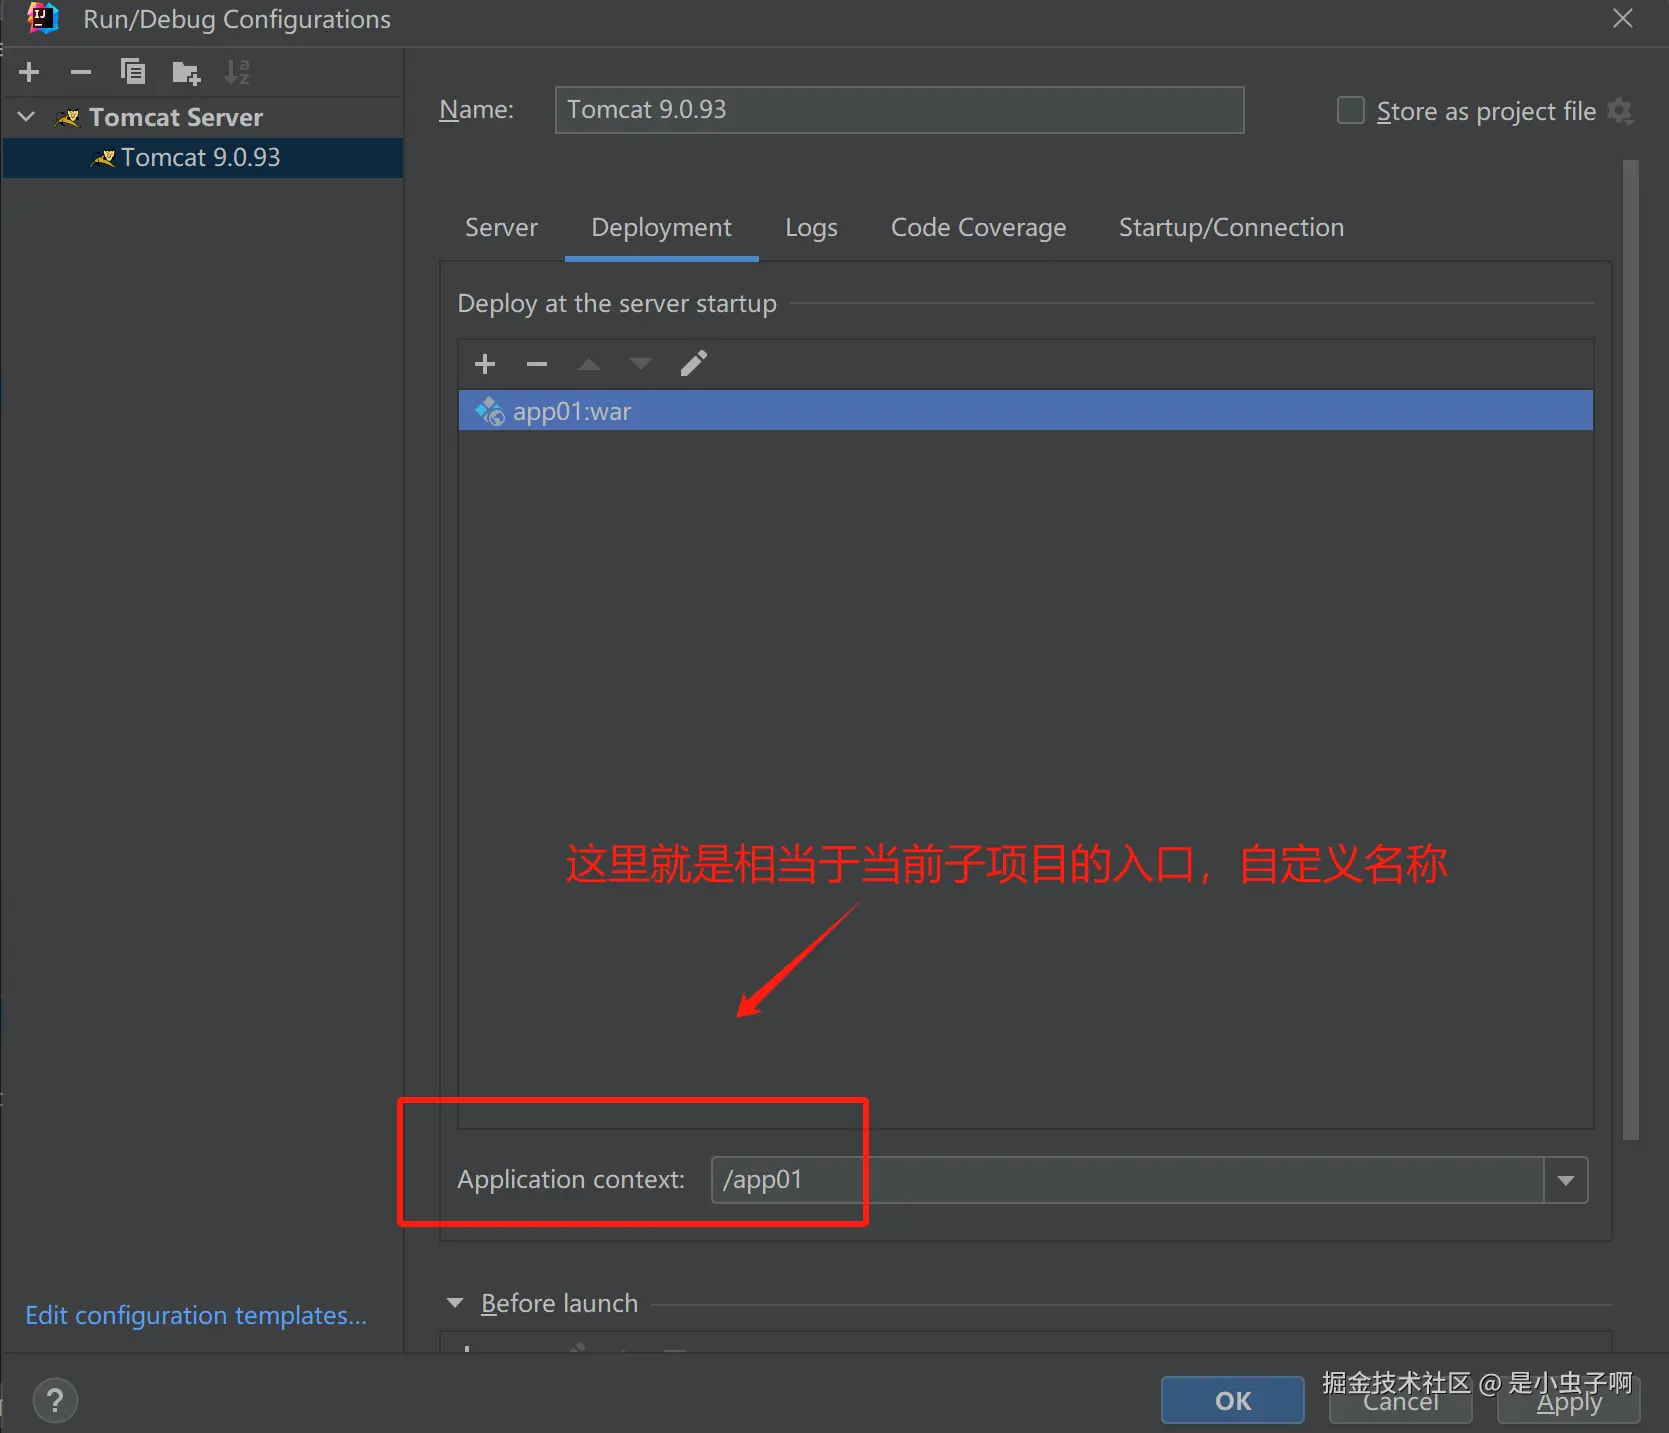Move deployment artifact down

[x=641, y=364]
